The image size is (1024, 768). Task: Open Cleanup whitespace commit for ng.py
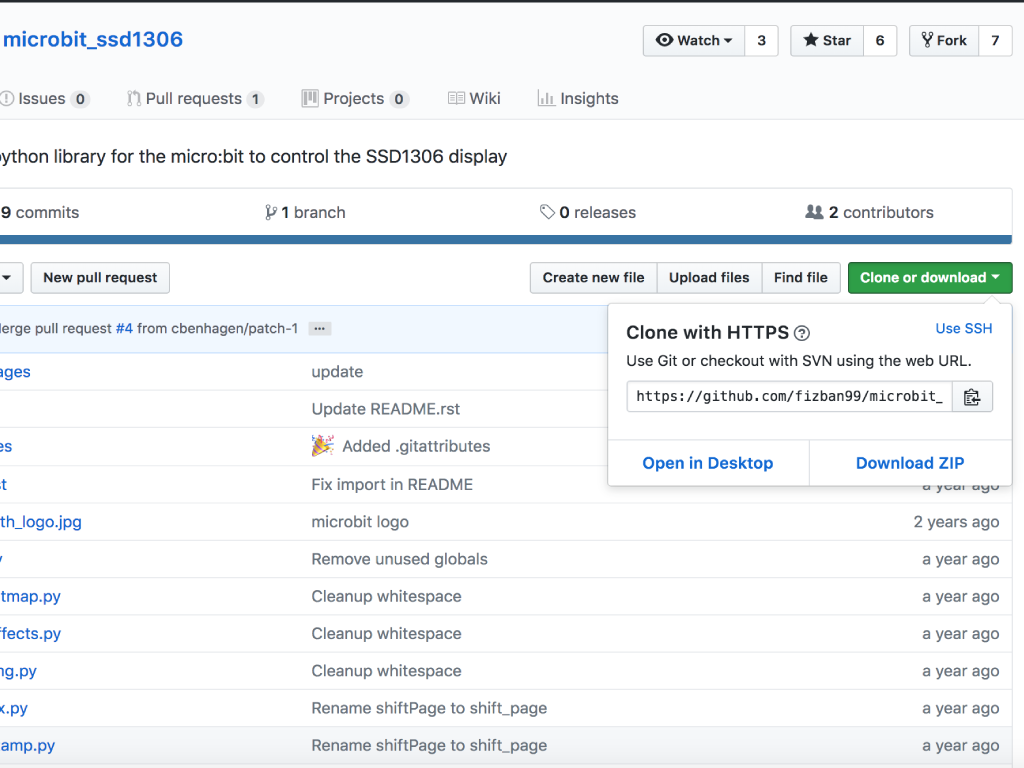pyautogui.click(x=386, y=671)
